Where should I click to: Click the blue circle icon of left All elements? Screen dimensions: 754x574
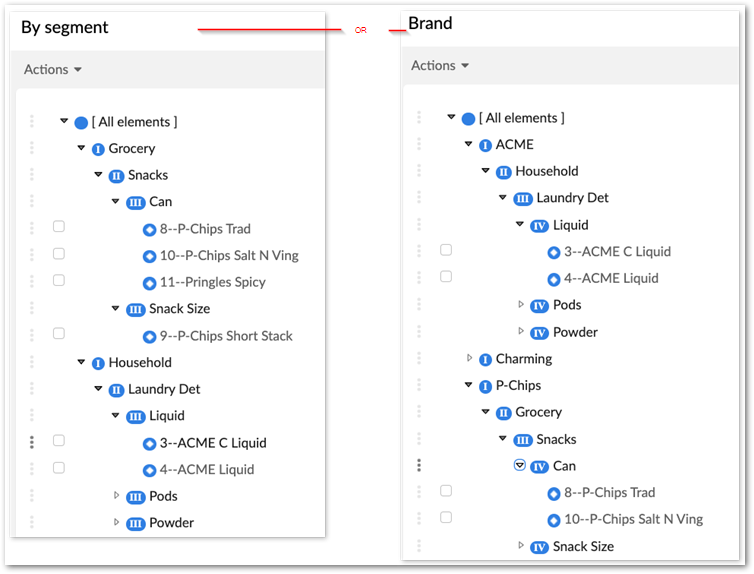81,122
